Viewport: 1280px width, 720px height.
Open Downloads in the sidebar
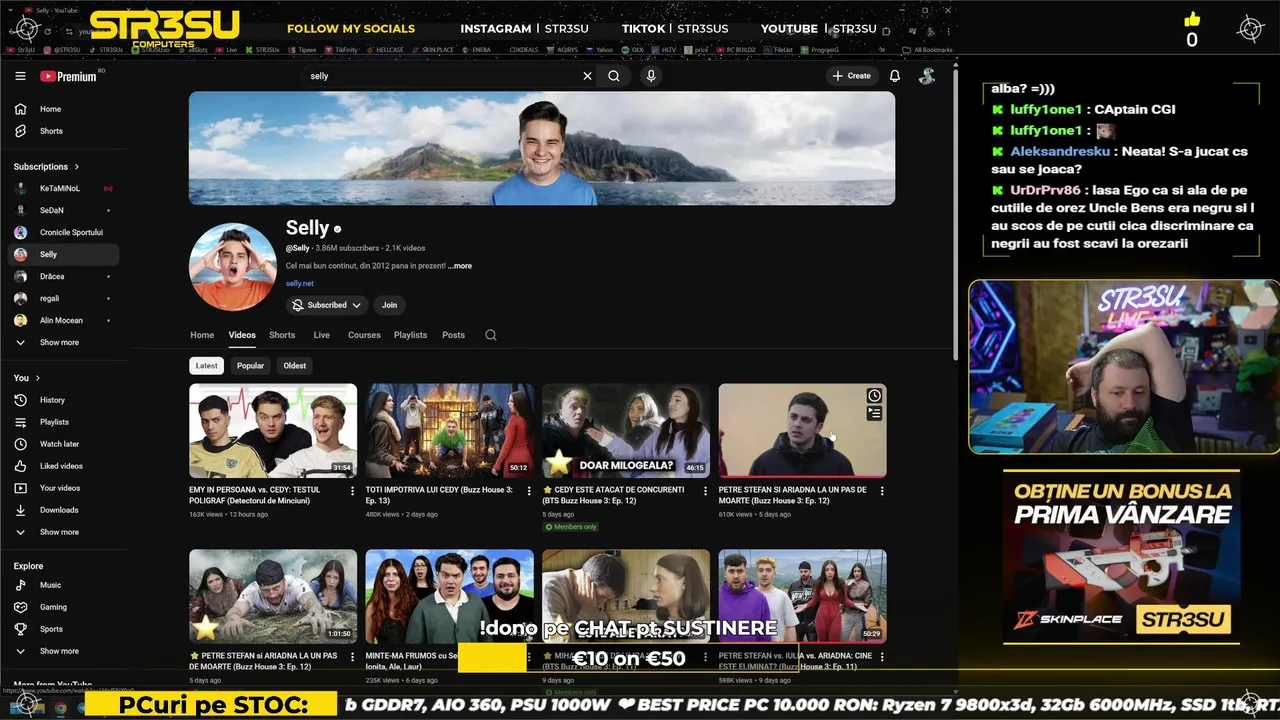64,510
